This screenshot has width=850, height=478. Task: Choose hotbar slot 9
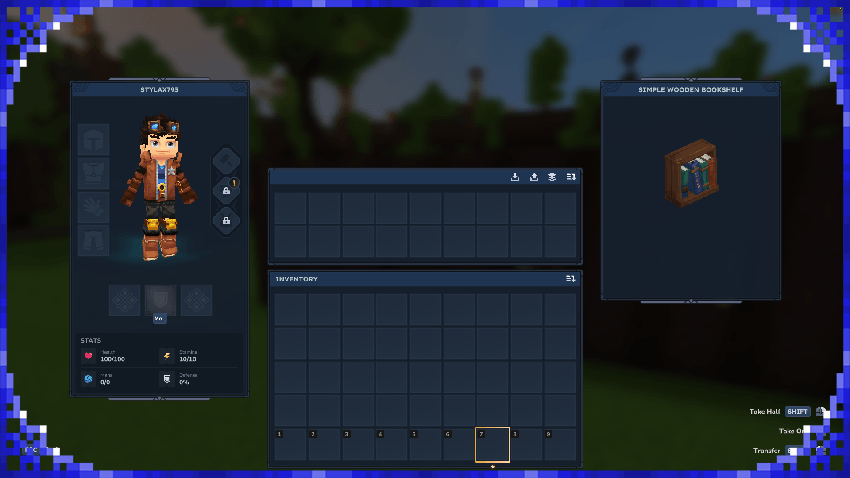click(559, 445)
